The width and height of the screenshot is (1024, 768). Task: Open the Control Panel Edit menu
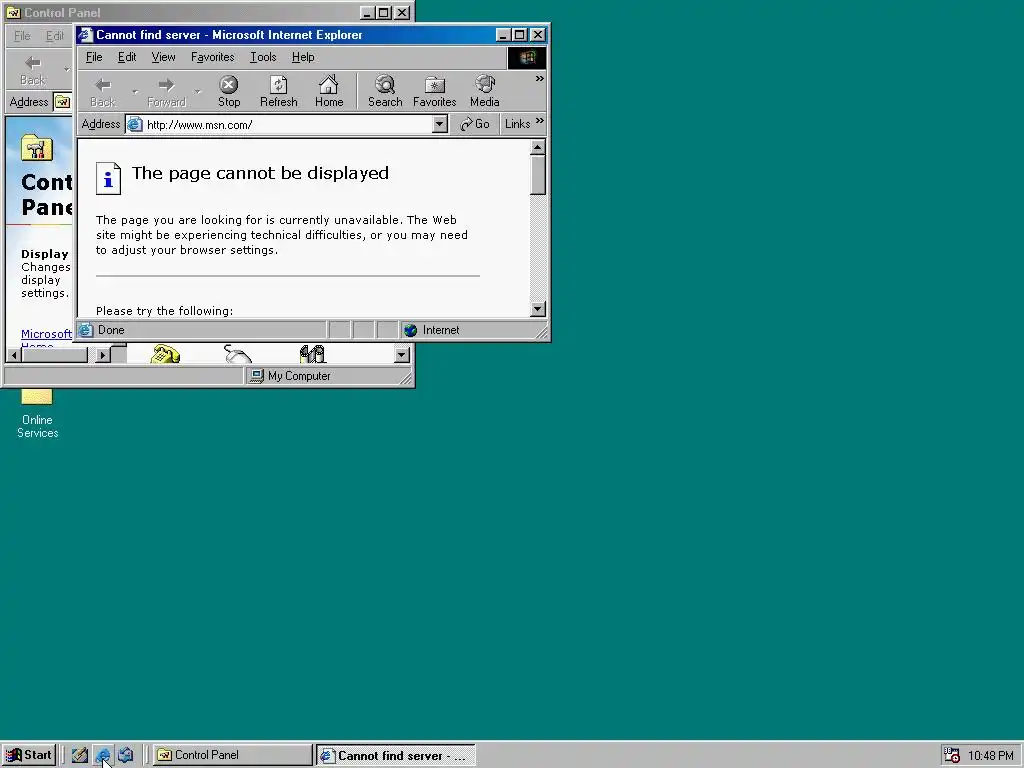pos(55,36)
